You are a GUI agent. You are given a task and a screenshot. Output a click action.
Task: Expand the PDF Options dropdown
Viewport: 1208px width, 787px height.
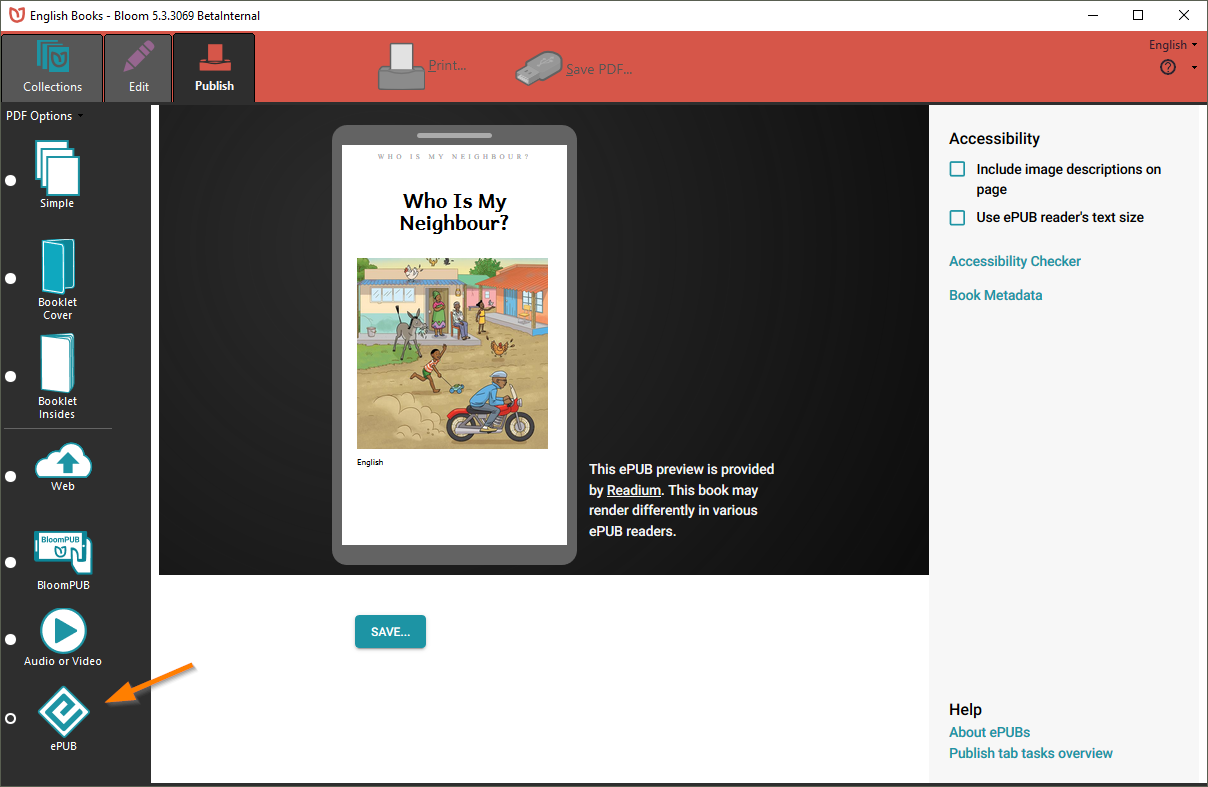click(x=44, y=116)
